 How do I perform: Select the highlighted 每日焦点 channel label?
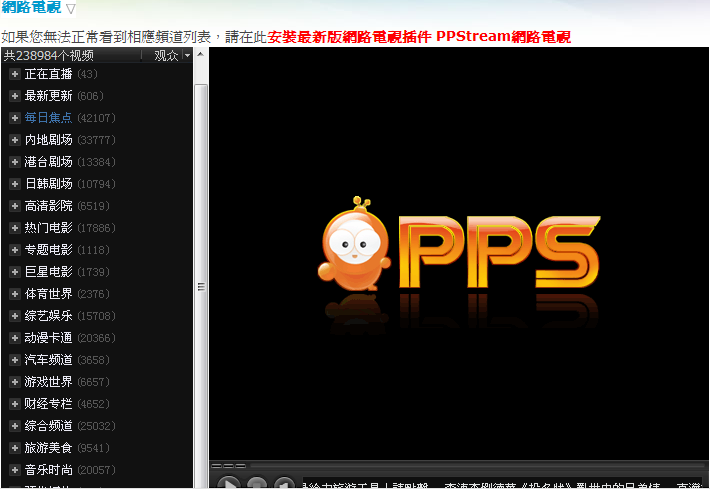point(48,118)
